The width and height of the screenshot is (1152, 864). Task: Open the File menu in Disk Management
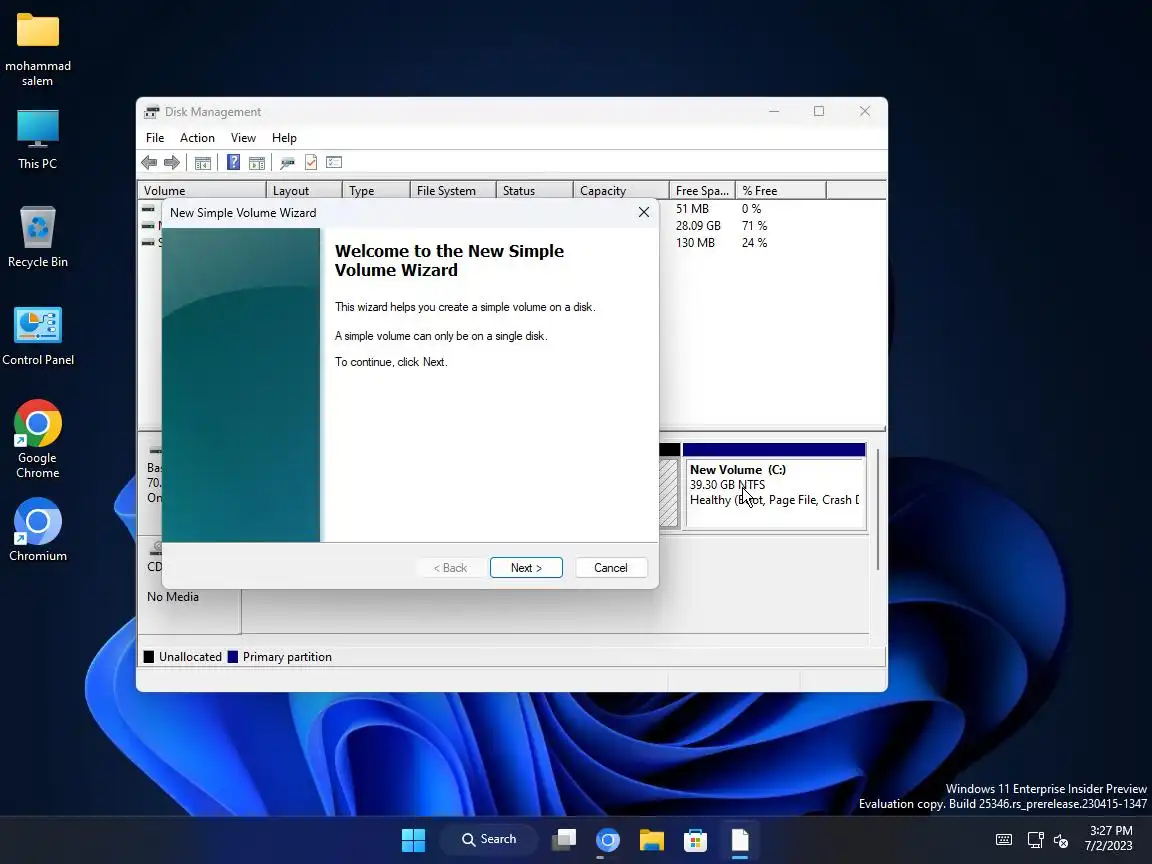pos(155,137)
